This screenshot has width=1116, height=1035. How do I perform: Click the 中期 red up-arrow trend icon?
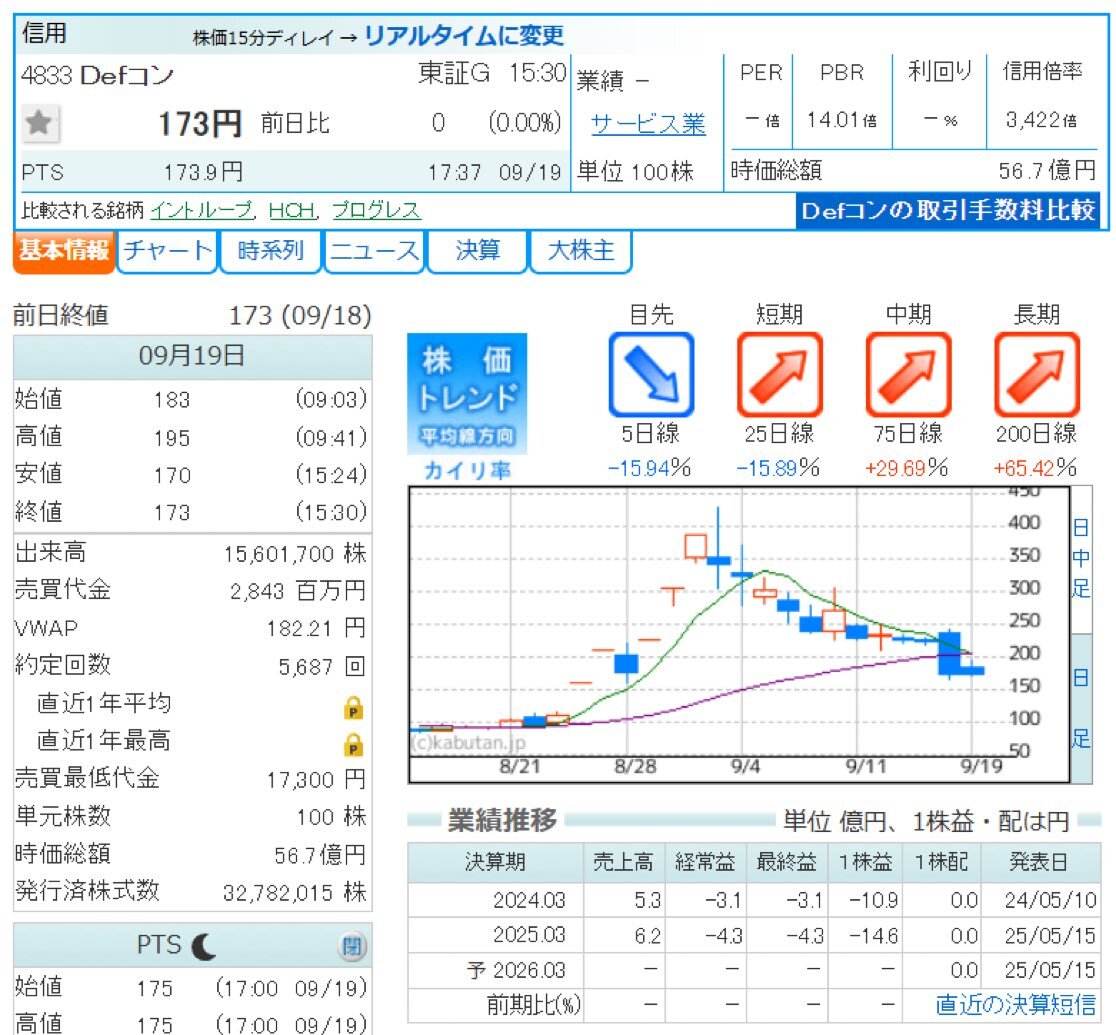[908, 374]
